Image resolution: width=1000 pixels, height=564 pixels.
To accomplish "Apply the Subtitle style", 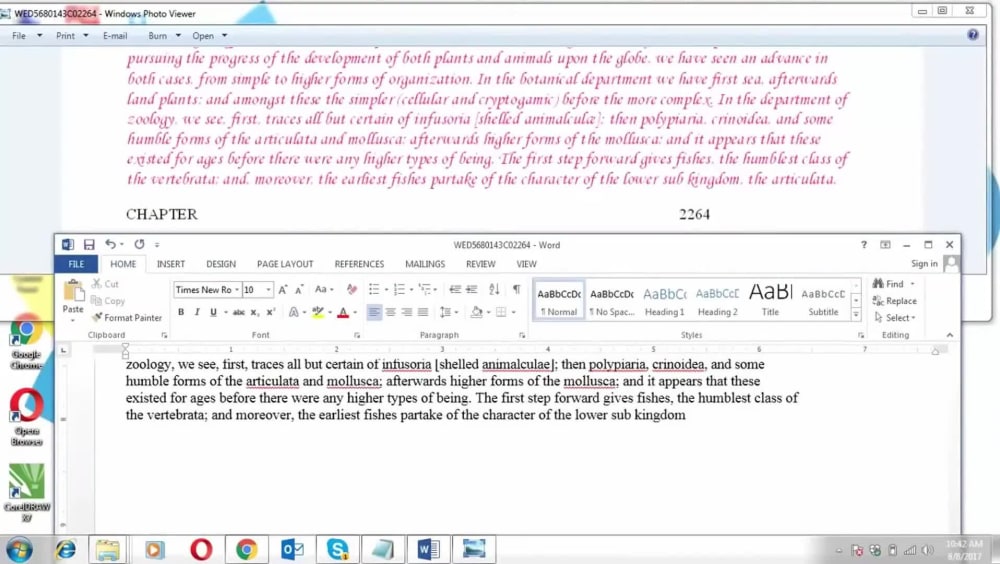I will click(x=823, y=301).
